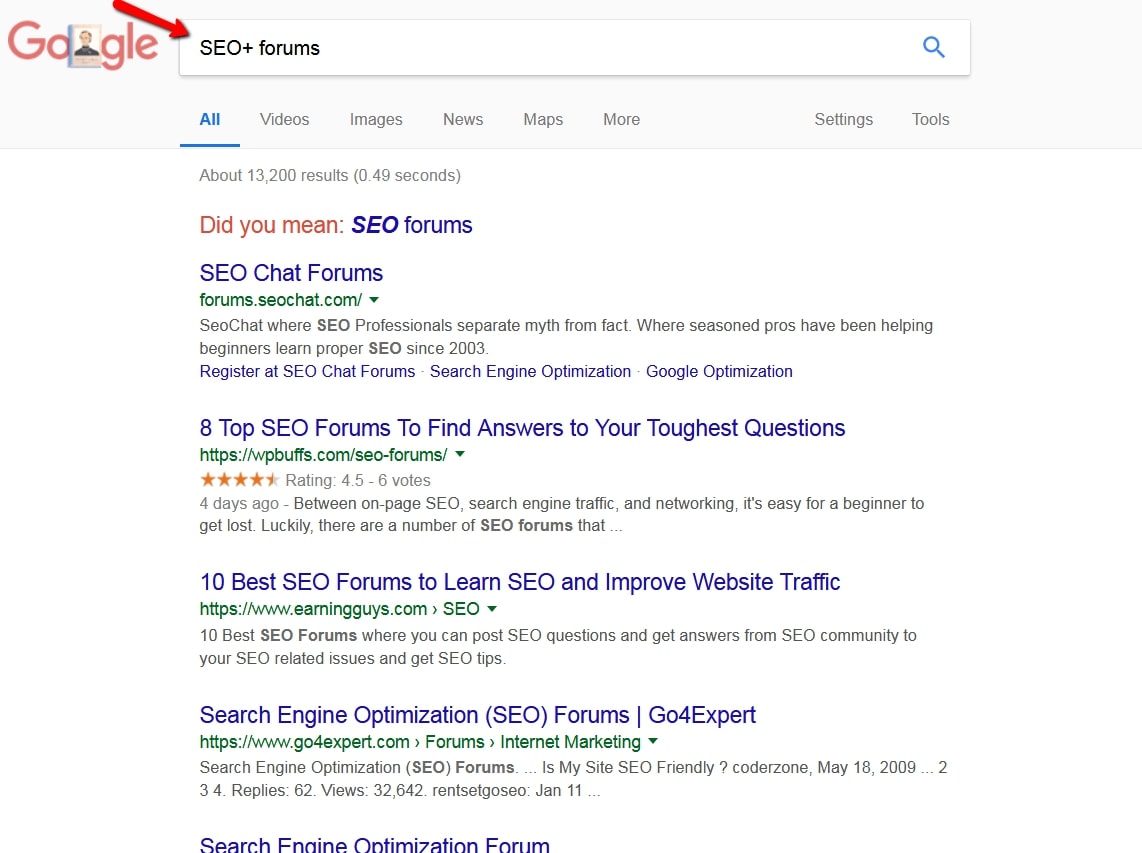Image resolution: width=1142 pixels, height=853 pixels.
Task: Open the Settings menu
Action: pyautogui.click(x=843, y=119)
